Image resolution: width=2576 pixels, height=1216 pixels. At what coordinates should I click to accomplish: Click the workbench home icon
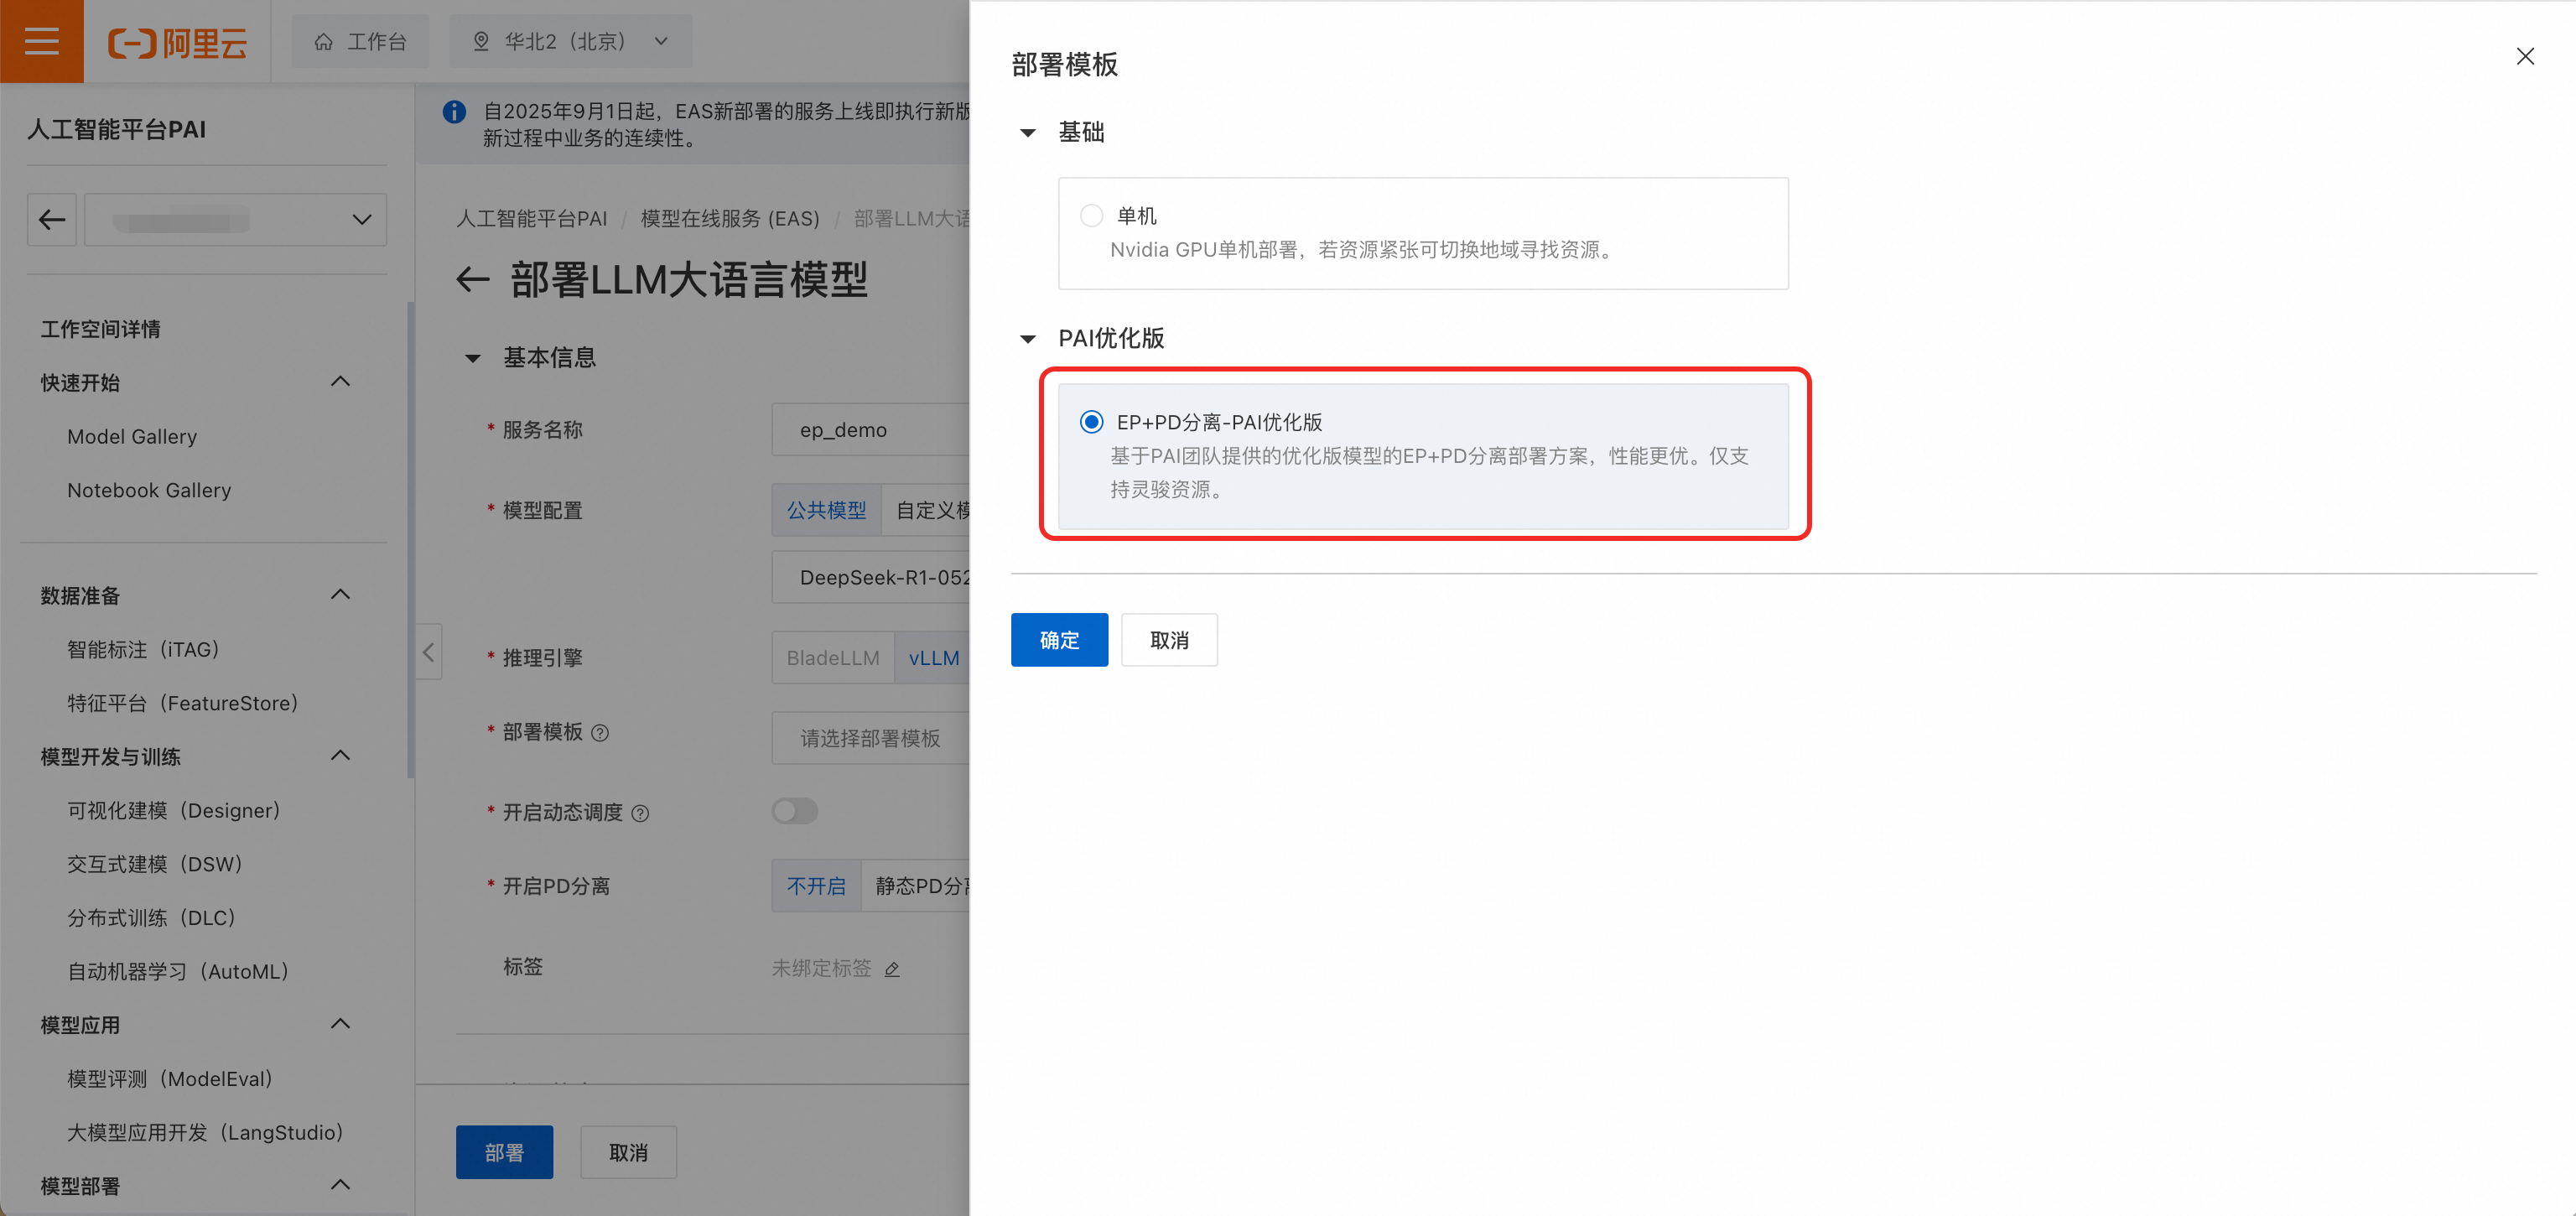tap(323, 41)
